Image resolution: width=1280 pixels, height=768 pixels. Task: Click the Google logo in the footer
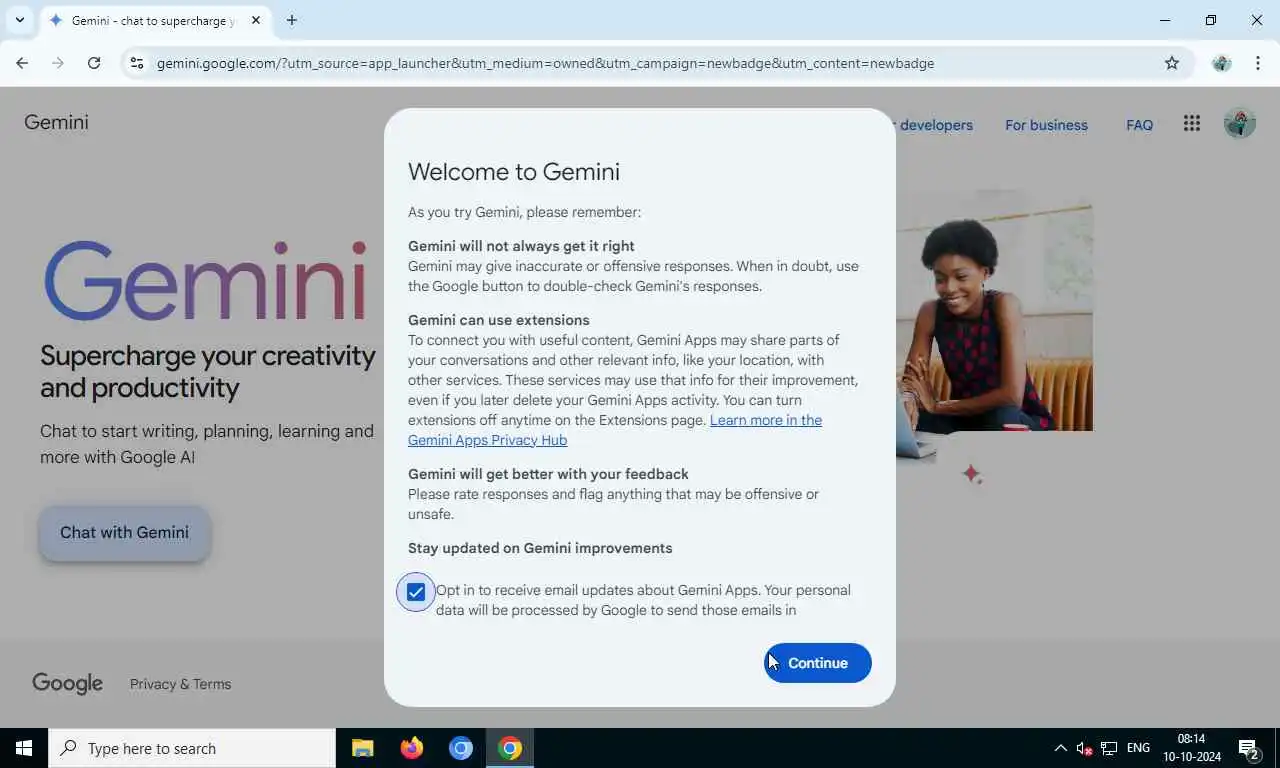point(68,684)
